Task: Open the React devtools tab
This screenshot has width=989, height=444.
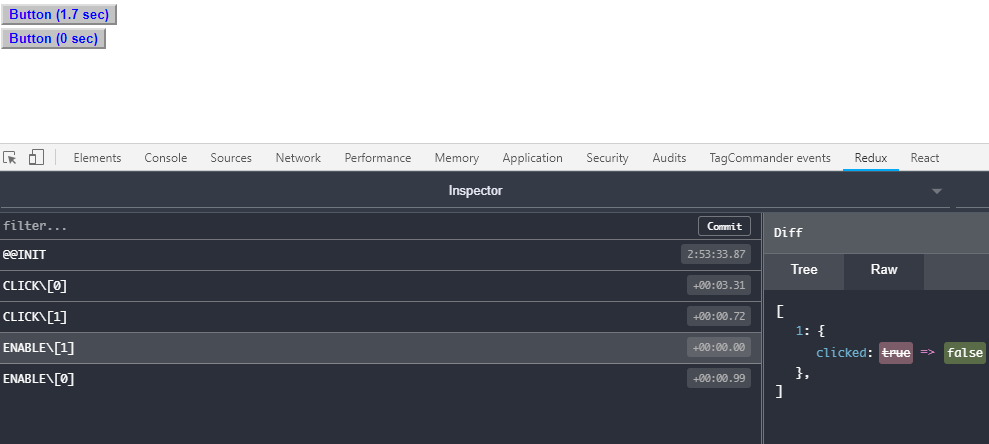Action: [924, 158]
